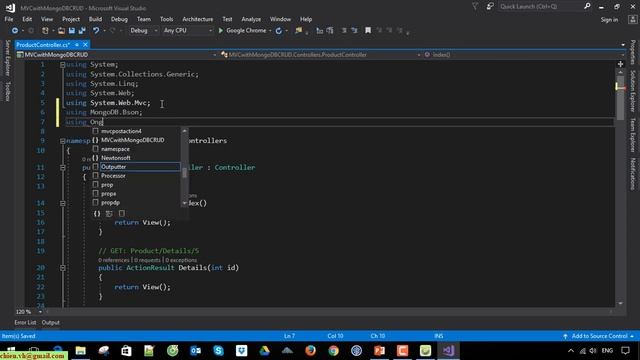
Task: Collapse the namespace block at line 9
Action: [x=62, y=141]
